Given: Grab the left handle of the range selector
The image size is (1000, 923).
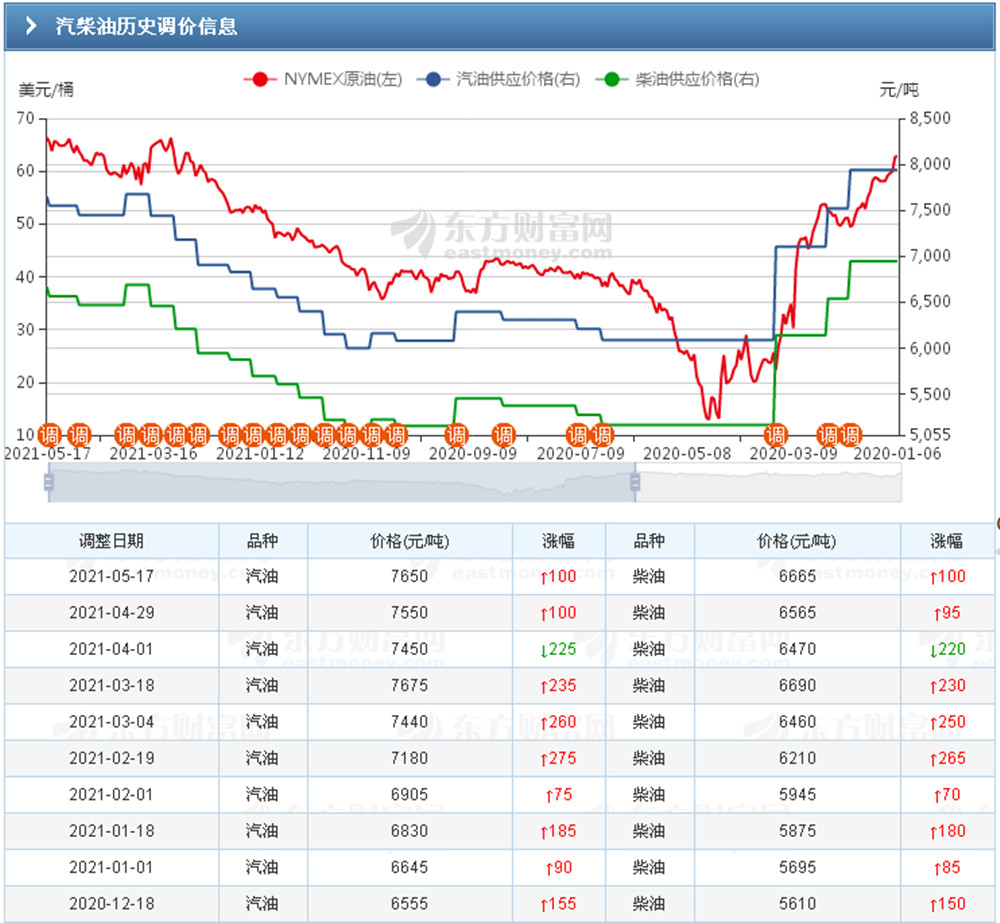Looking at the screenshot, I should [x=48, y=482].
